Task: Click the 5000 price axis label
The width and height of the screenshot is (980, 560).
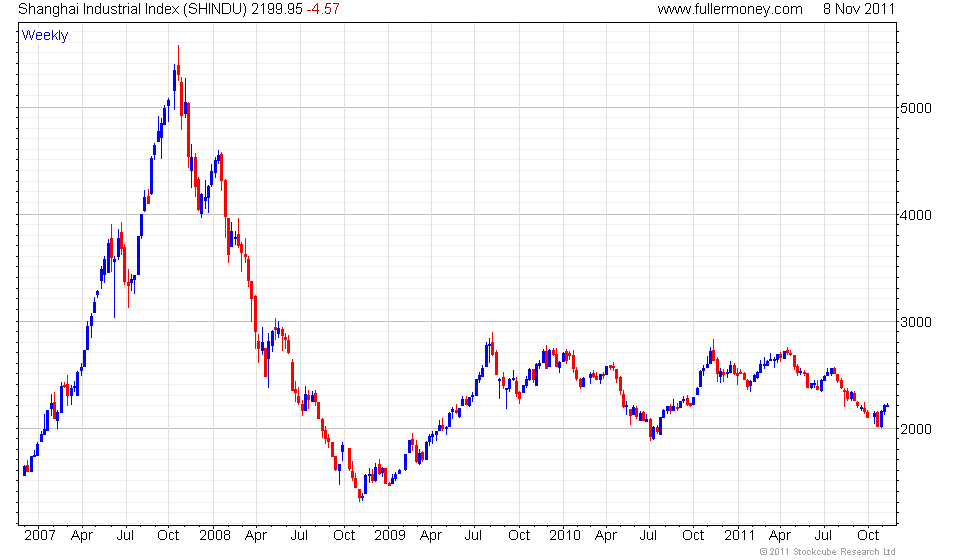Action: 916,108
